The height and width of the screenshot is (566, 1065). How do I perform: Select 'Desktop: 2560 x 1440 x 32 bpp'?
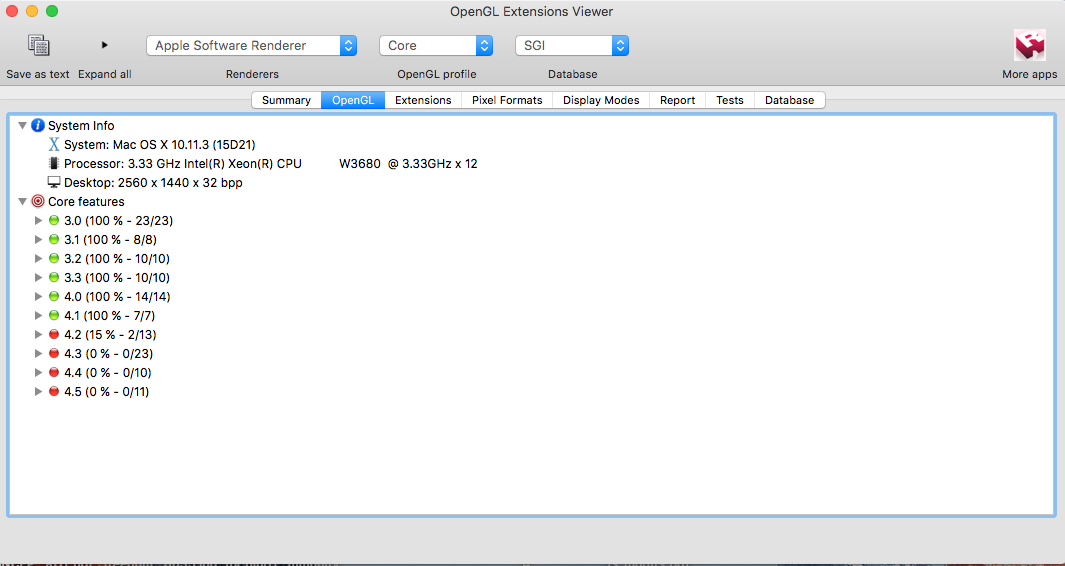coord(153,183)
